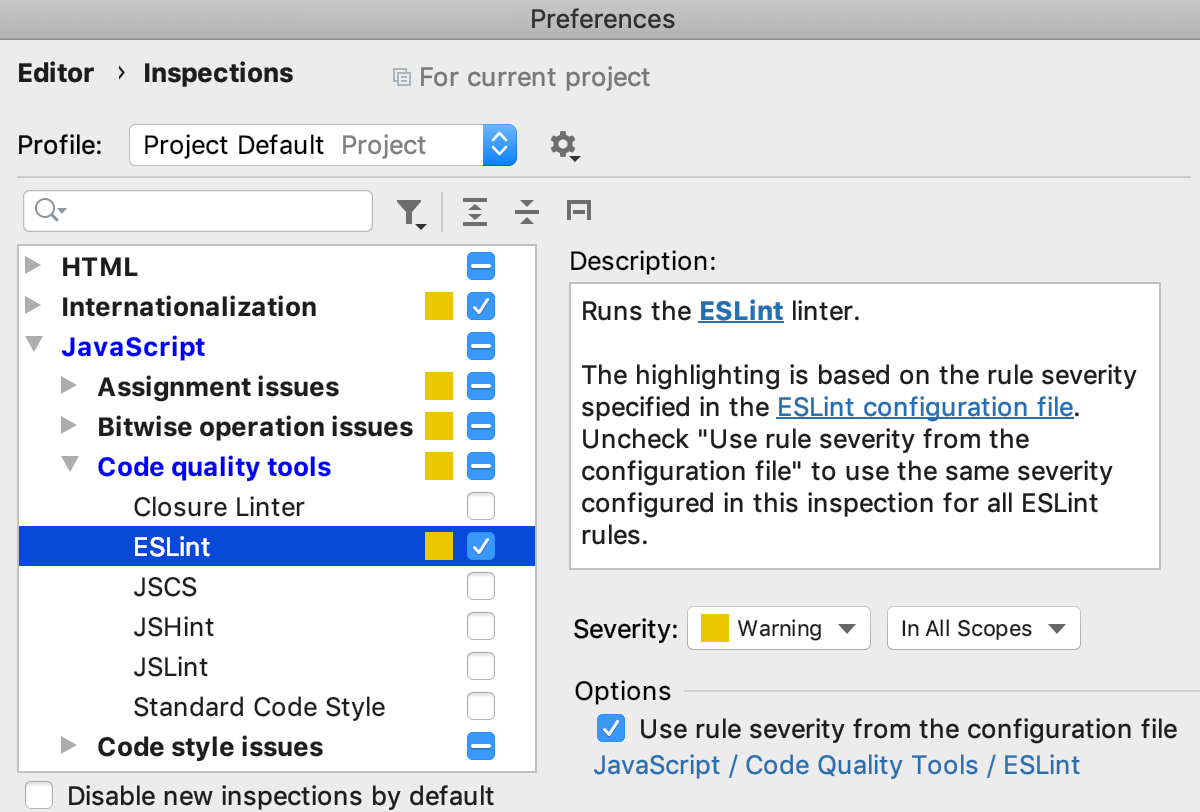The image size is (1200, 812).
Task: Click the yellow Warning severity swatch for ESLint
Action: [x=439, y=546]
